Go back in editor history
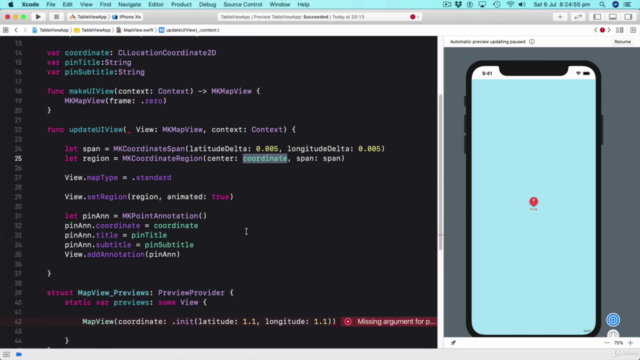 click(x=16, y=30)
